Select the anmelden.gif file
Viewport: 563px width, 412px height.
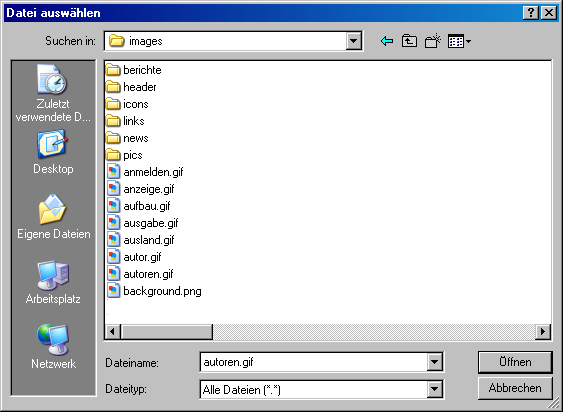click(x=145, y=172)
